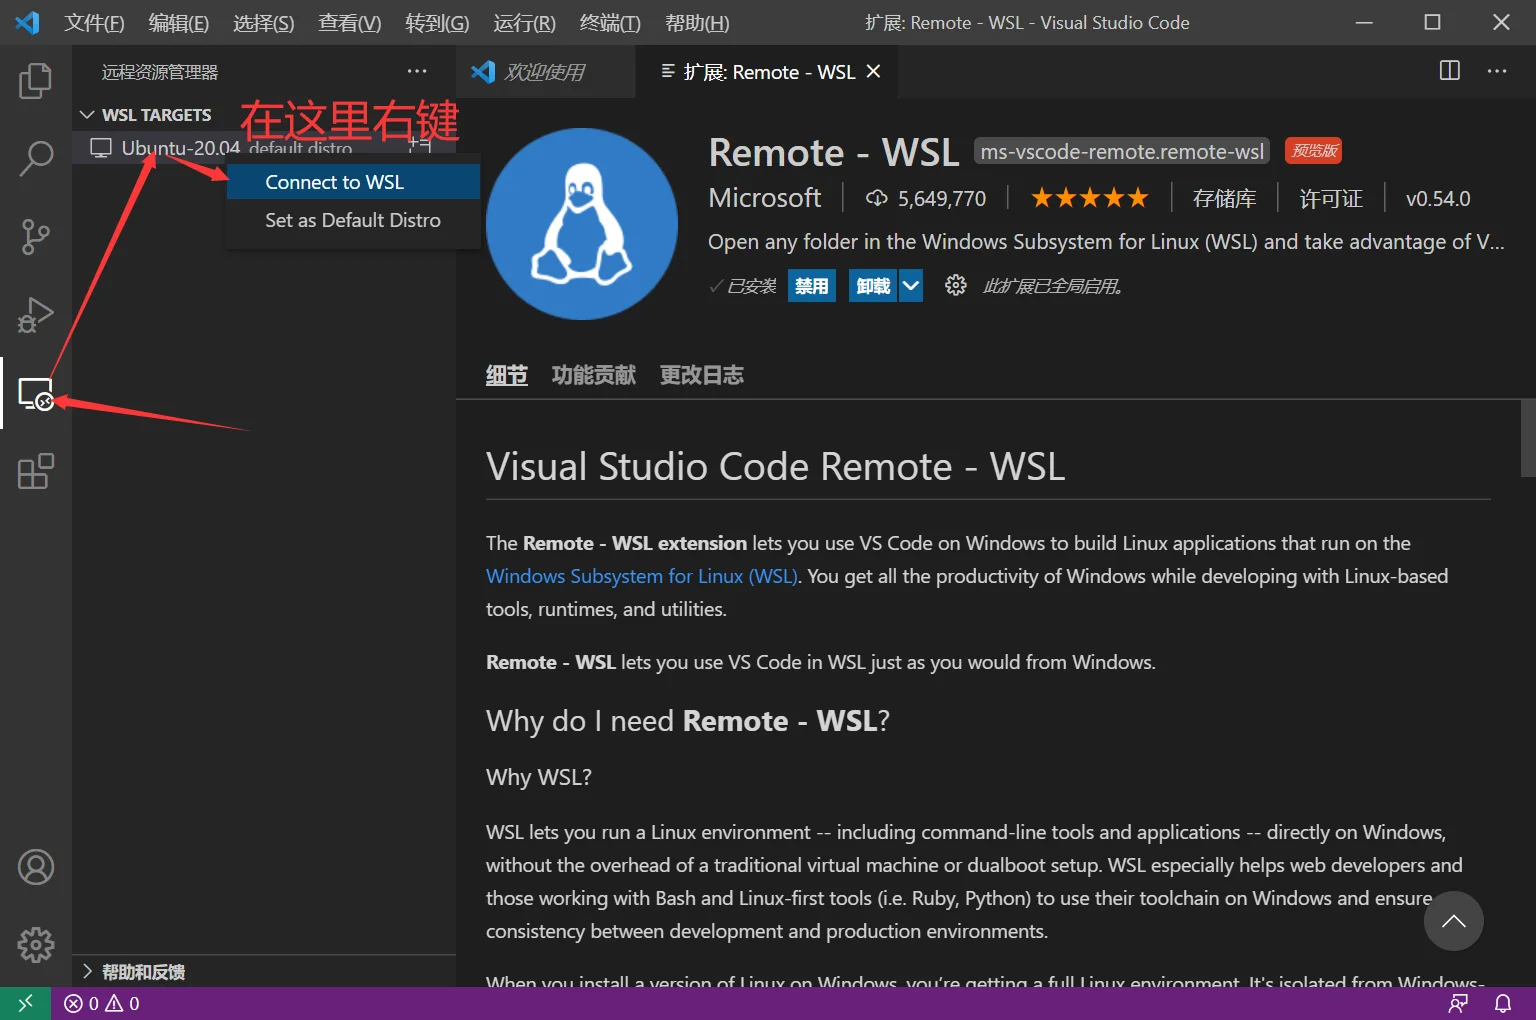Click the green remote window indicator
The width and height of the screenshot is (1536, 1020).
tap(25, 1003)
